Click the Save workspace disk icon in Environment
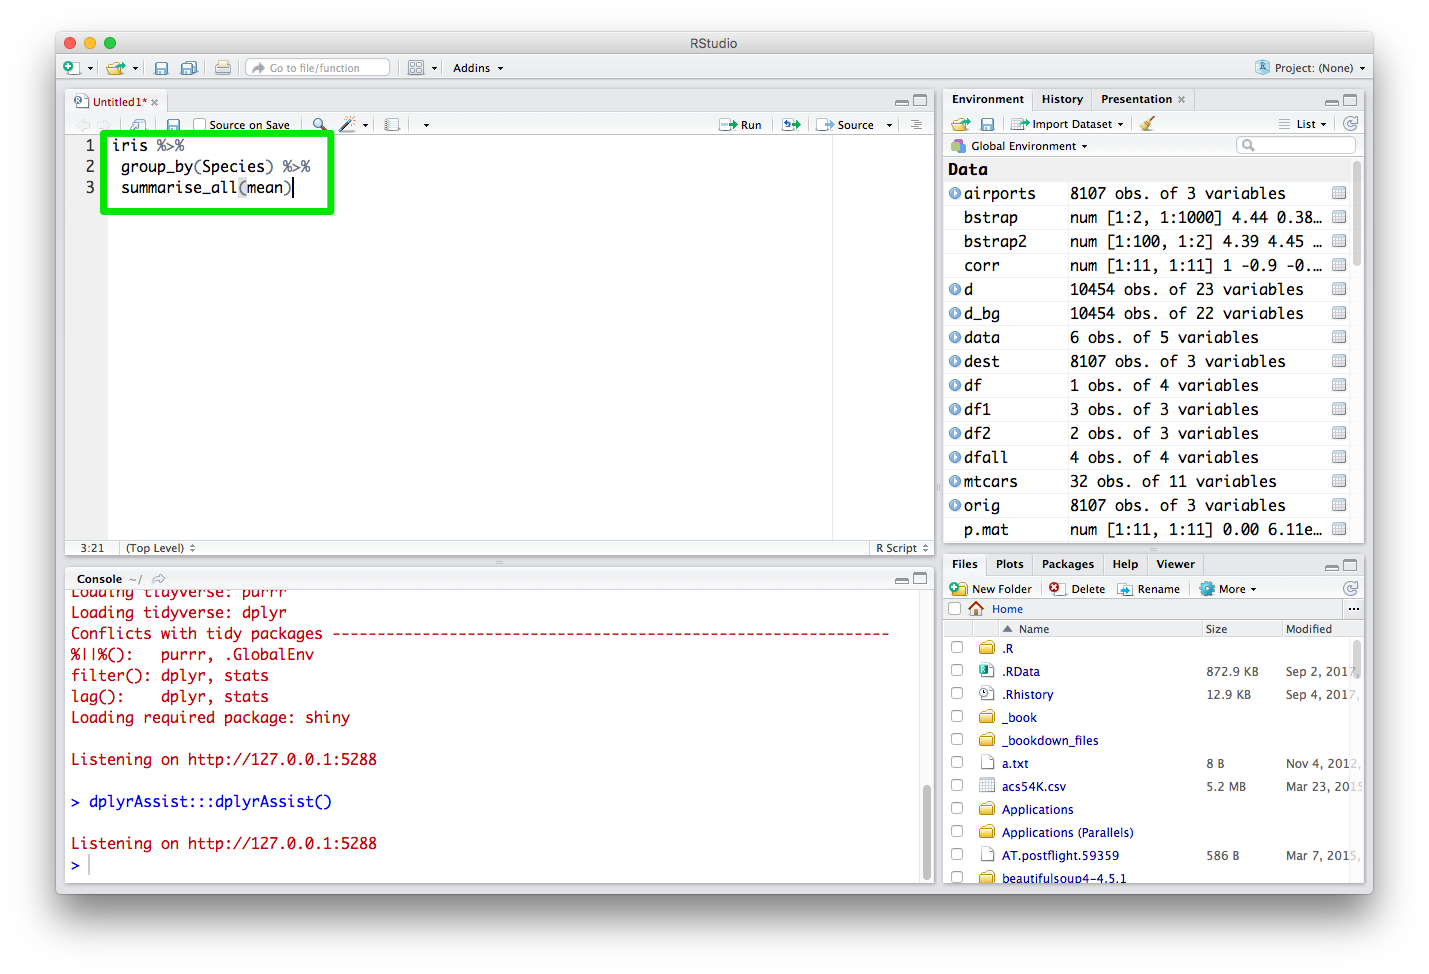The image size is (1429, 974). (987, 124)
